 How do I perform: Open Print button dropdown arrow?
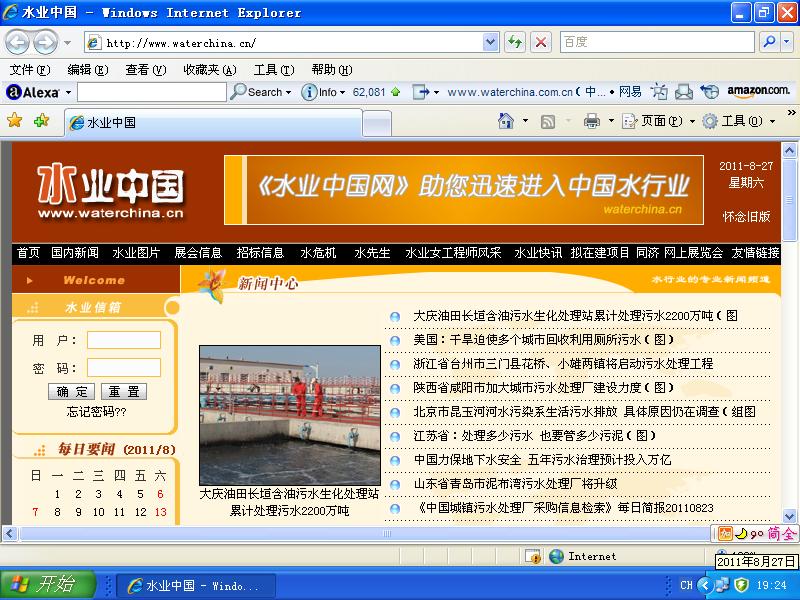pyautogui.click(x=611, y=121)
